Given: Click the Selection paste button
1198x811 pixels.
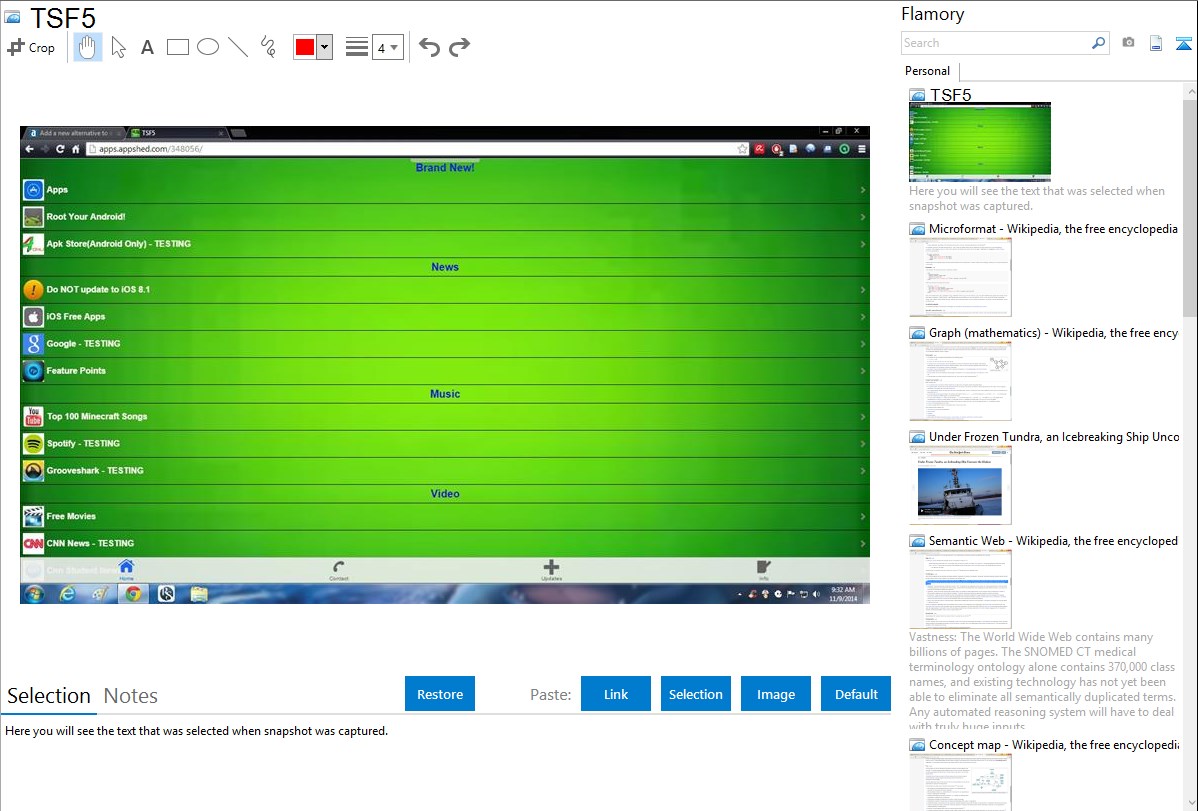Looking at the screenshot, I should (x=695, y=694).
